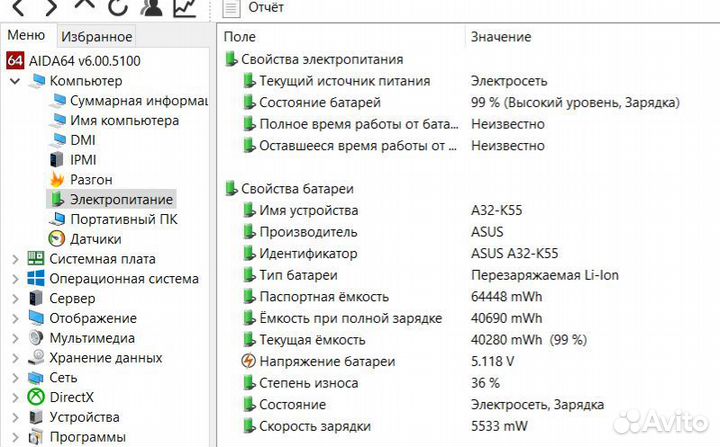Click the monitor icon for Отображение
The image size is (720, 447).
[36, 318]
